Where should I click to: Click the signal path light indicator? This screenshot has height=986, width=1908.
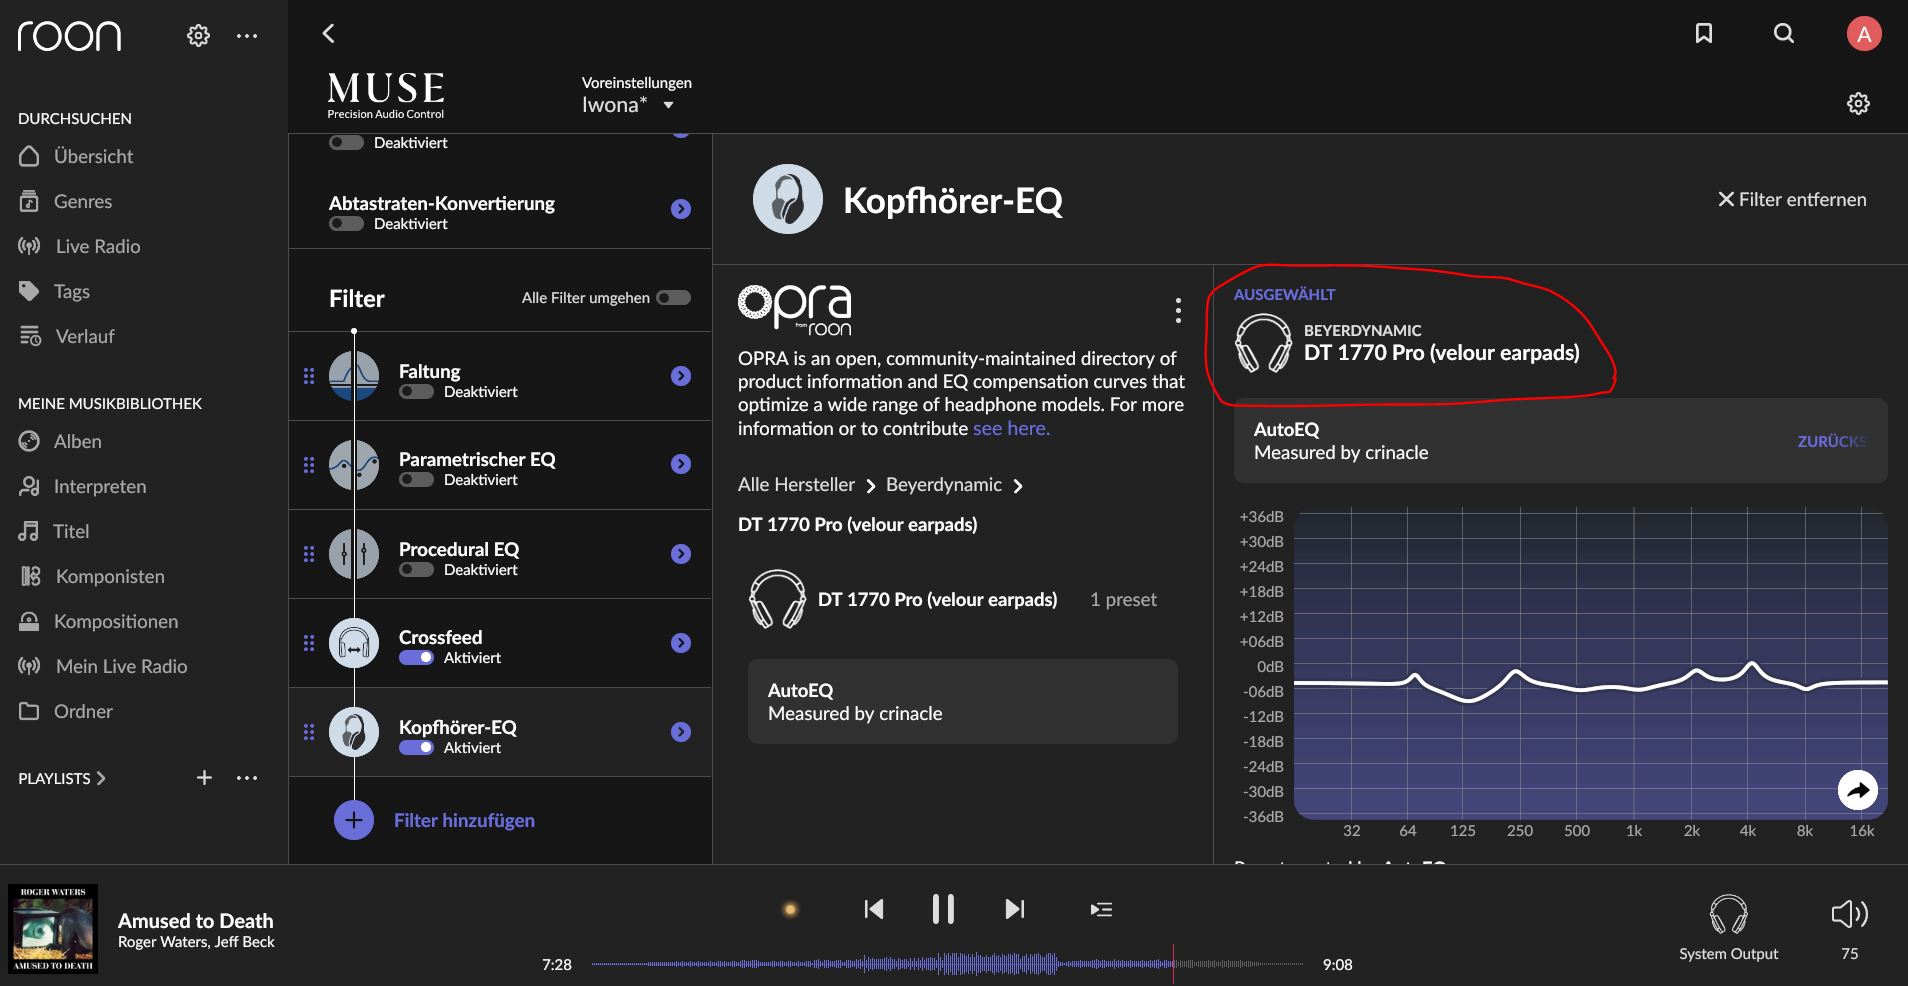(790, 909)
